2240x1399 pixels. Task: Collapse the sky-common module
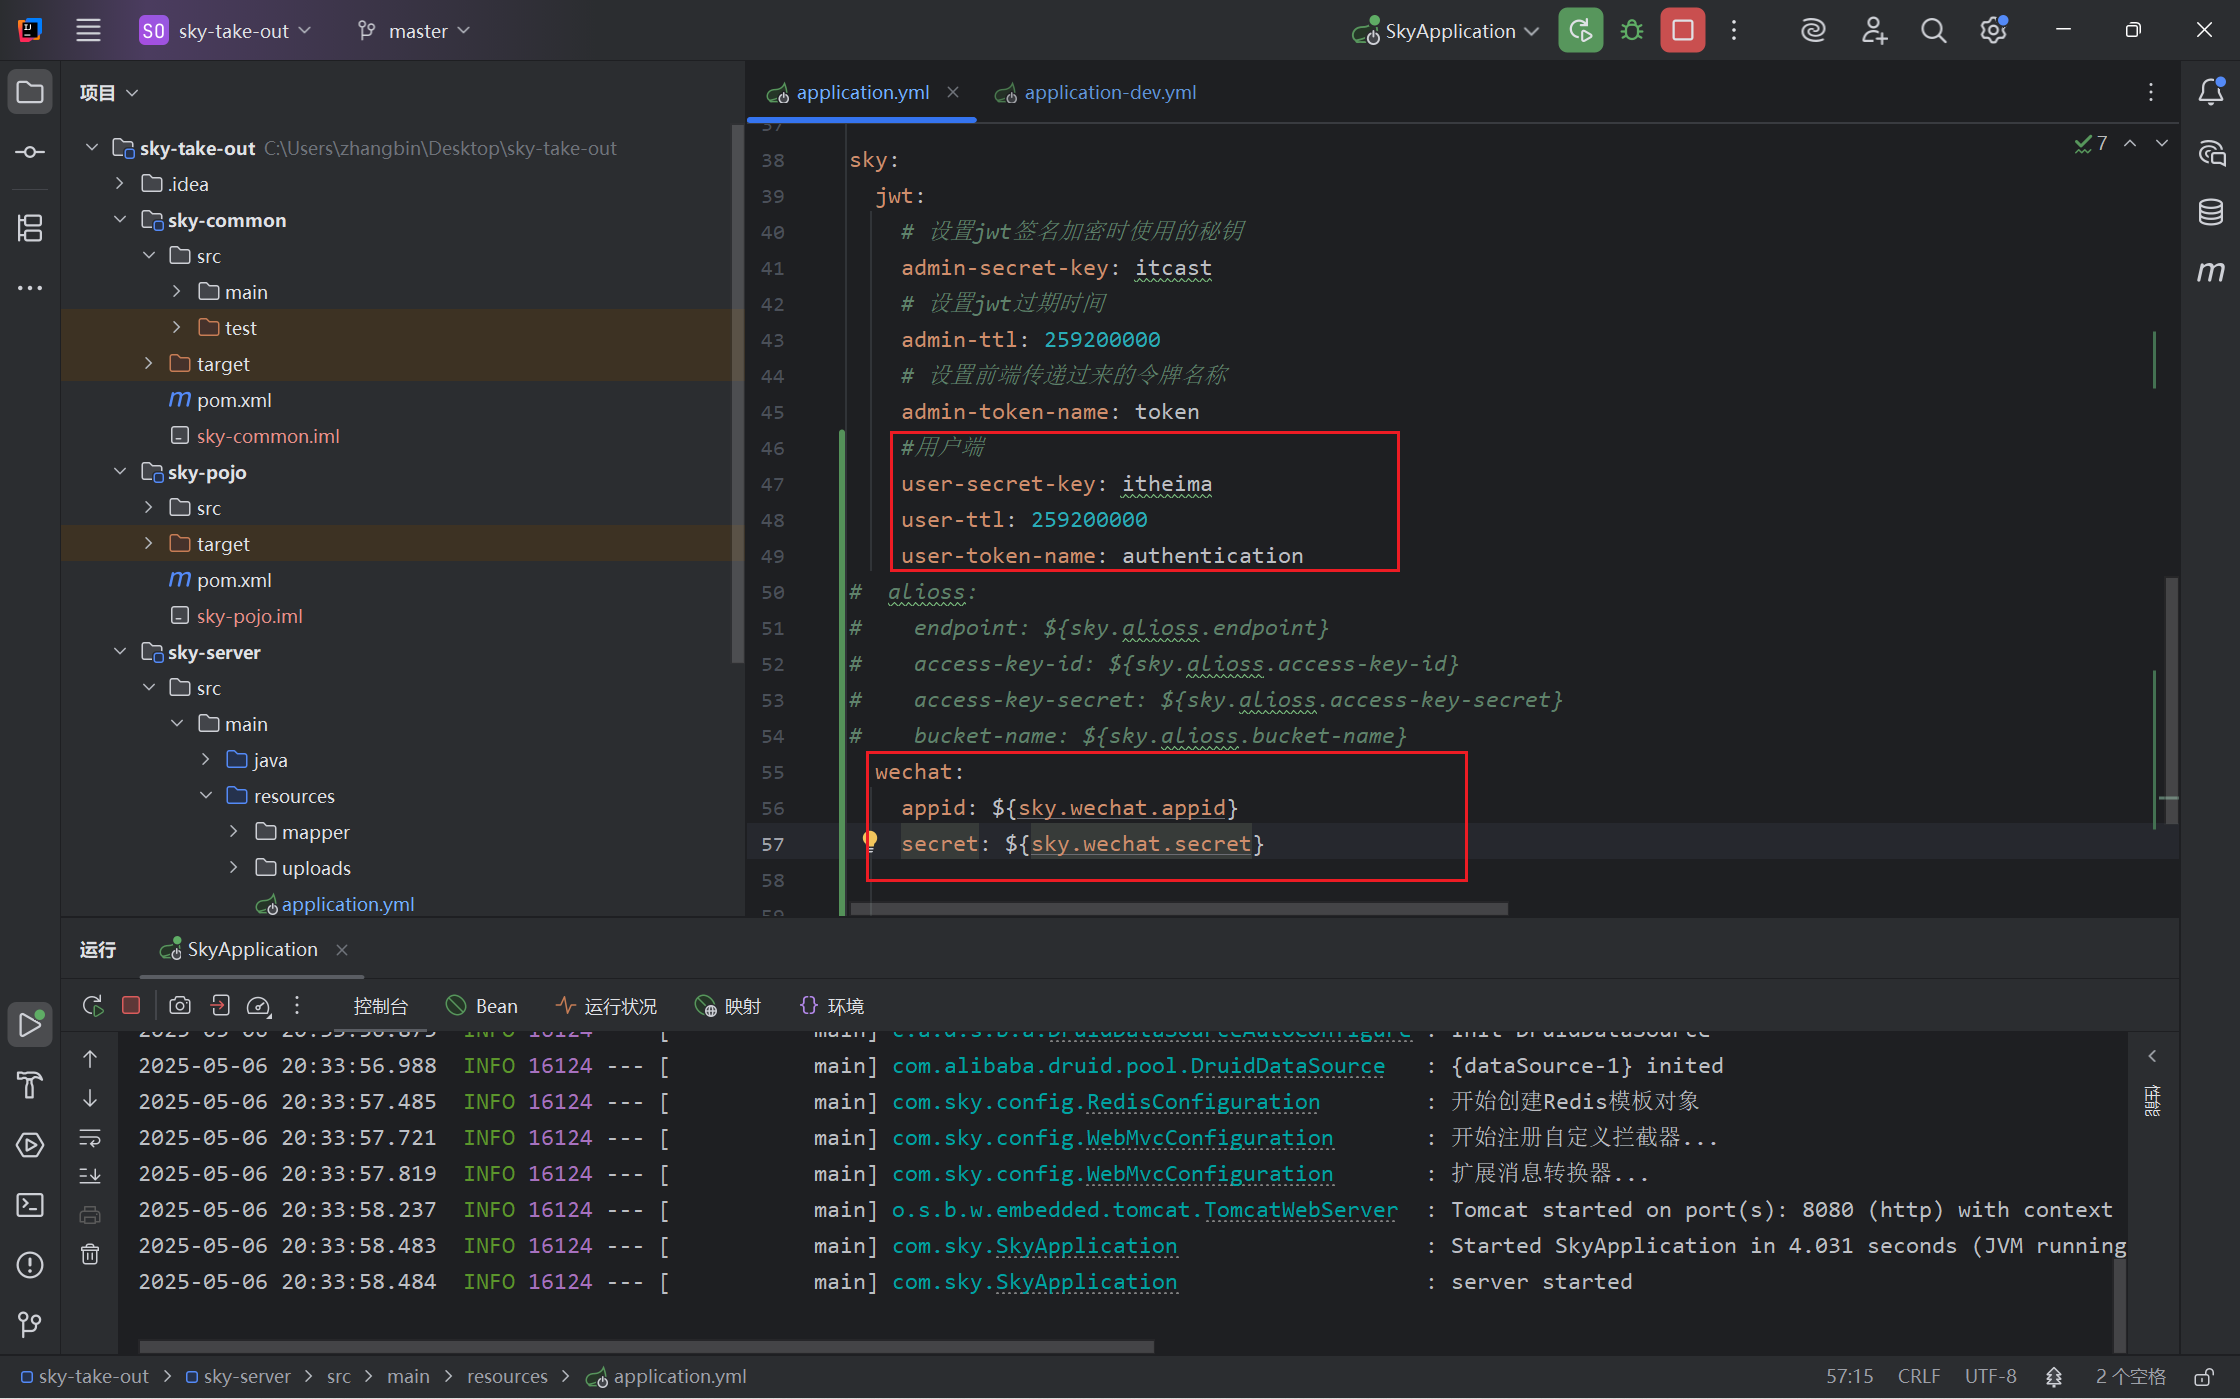click(120, 219)
